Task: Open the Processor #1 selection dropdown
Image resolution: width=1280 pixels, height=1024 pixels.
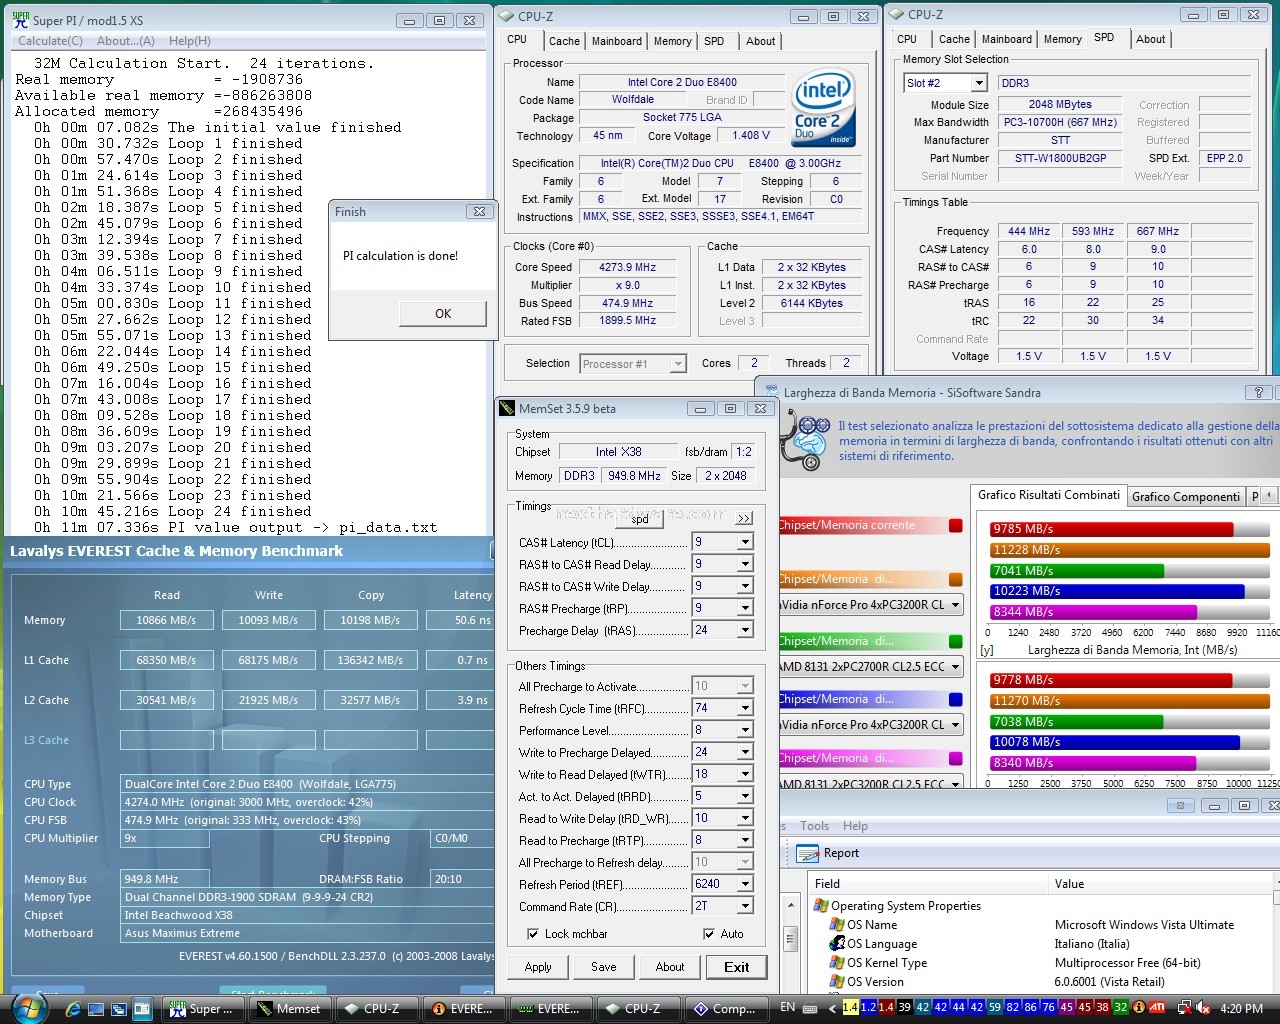Action: tap(678, 364)
